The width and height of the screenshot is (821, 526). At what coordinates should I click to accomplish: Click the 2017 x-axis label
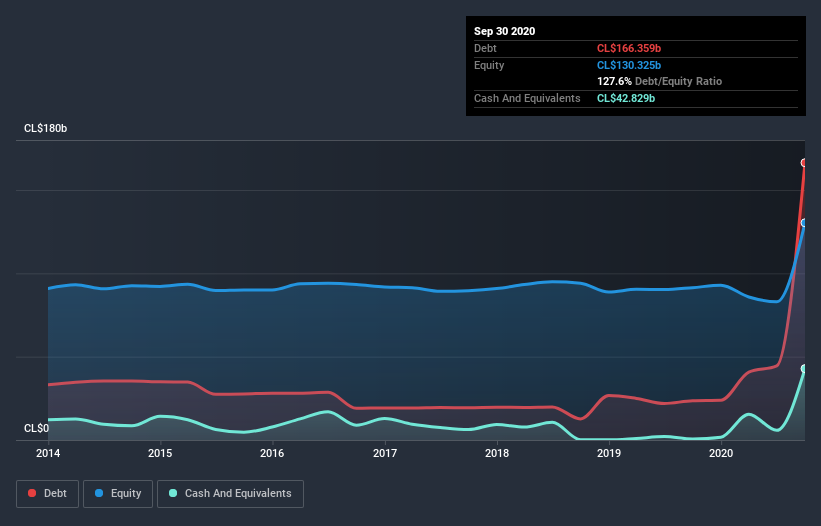[385, 453]
